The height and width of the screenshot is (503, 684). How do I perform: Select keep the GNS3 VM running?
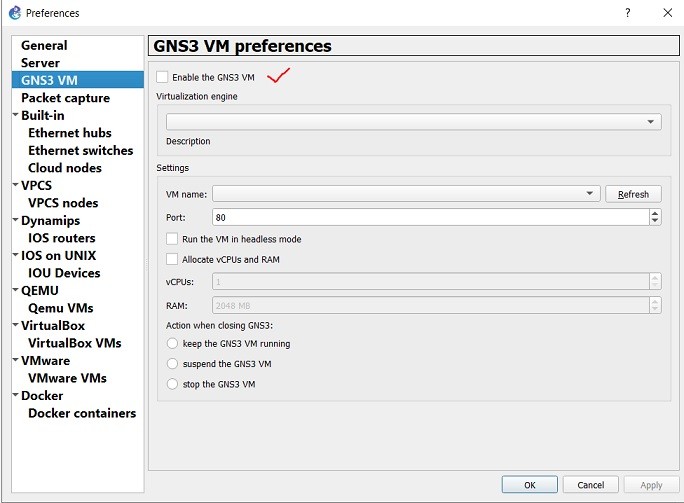tap(172, 343)
